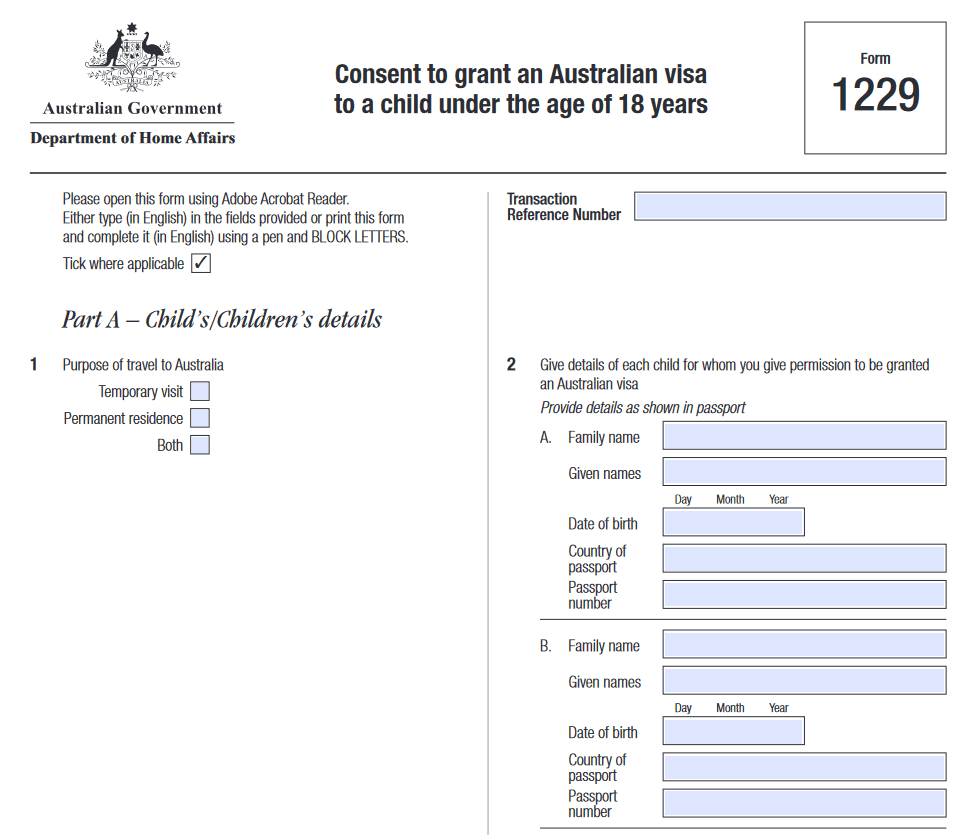Click child B Date of birth field

point(734,731)
